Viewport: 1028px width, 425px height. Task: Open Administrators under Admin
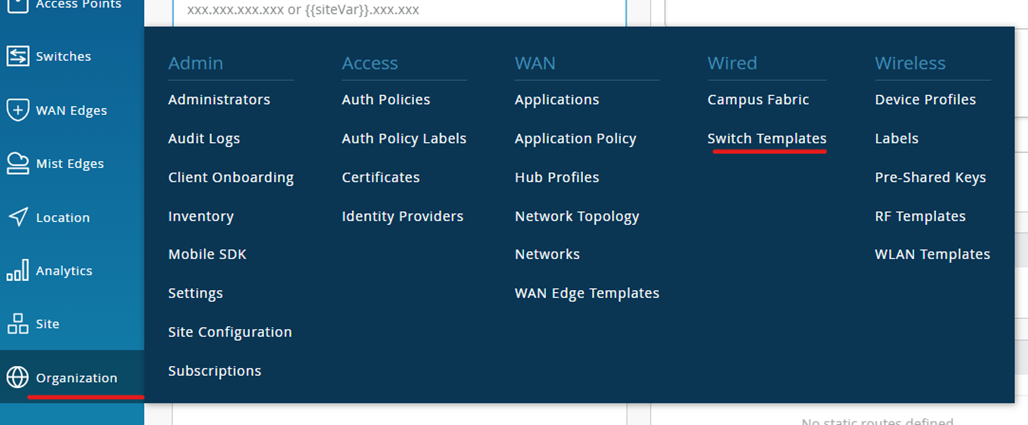tap(219, 100)
